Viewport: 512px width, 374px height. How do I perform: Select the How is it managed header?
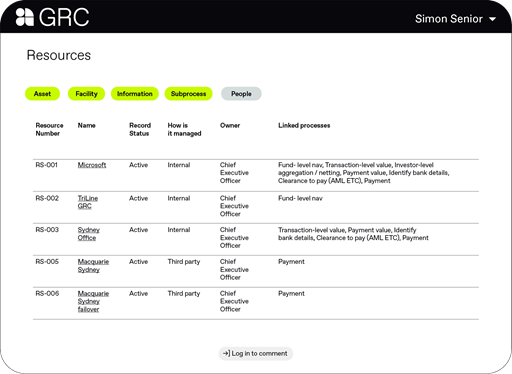pyautogui.click(x=184, y=129)
